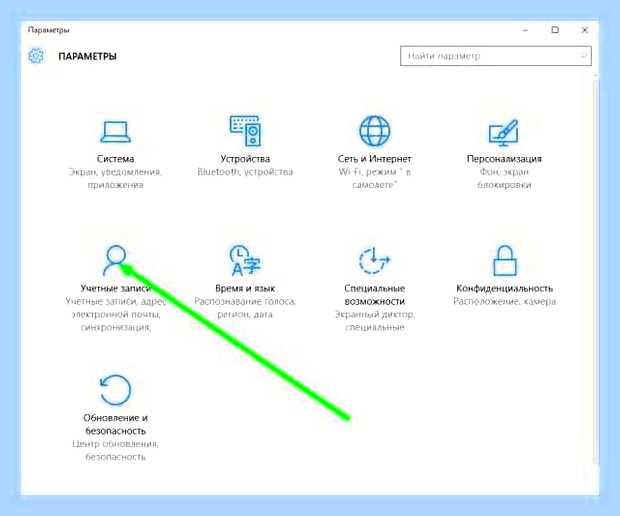
Task: Click the 'Экран, уведомления, приложения' description
Action: [x=115, y=178]
